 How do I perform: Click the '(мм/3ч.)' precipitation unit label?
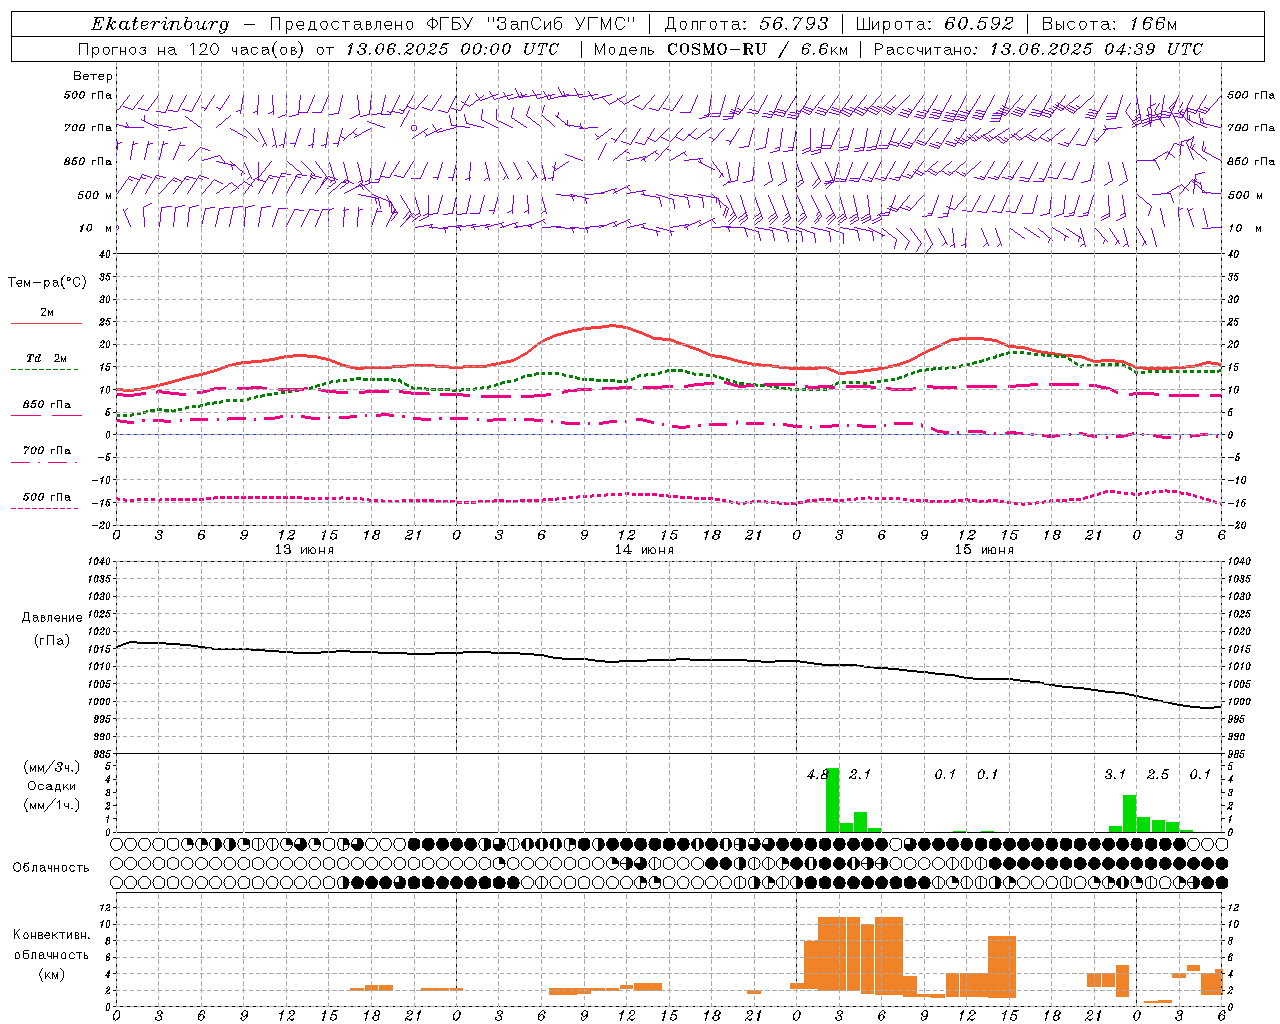point(51,767)
